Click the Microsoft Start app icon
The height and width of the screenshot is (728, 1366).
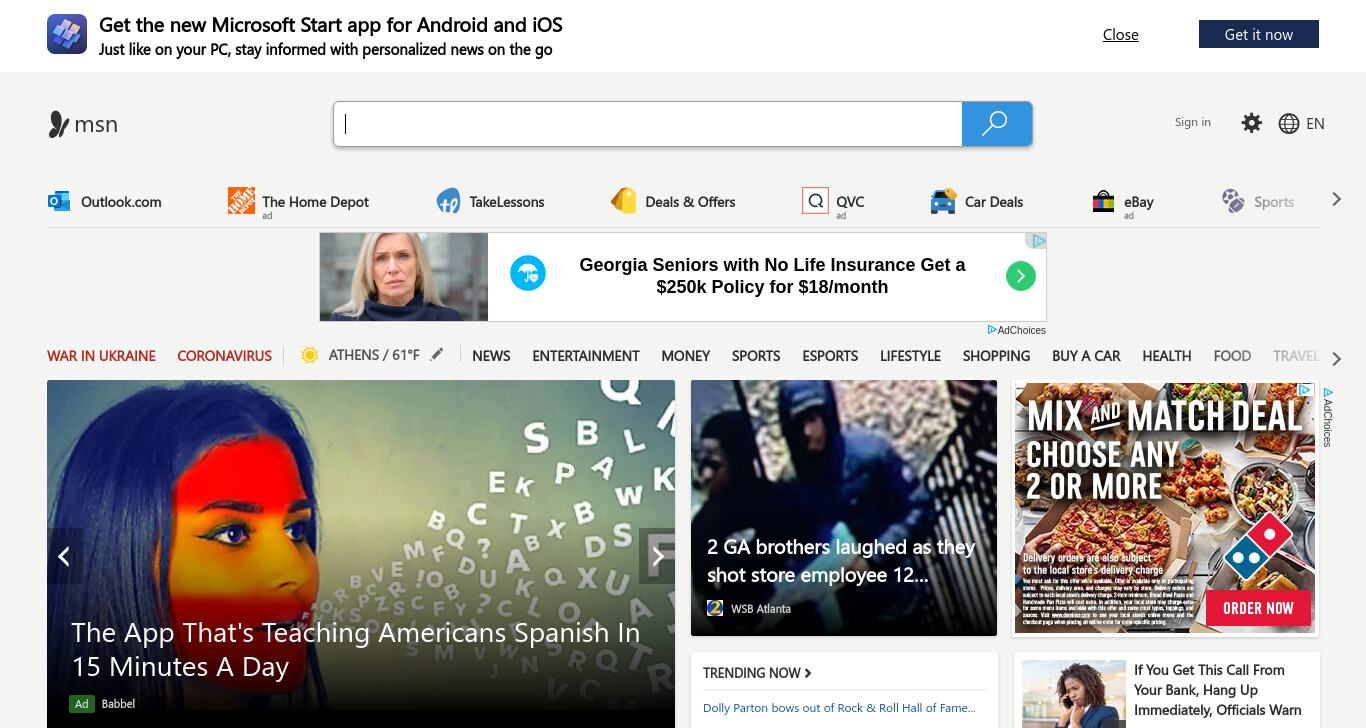[x=67, y=34]
